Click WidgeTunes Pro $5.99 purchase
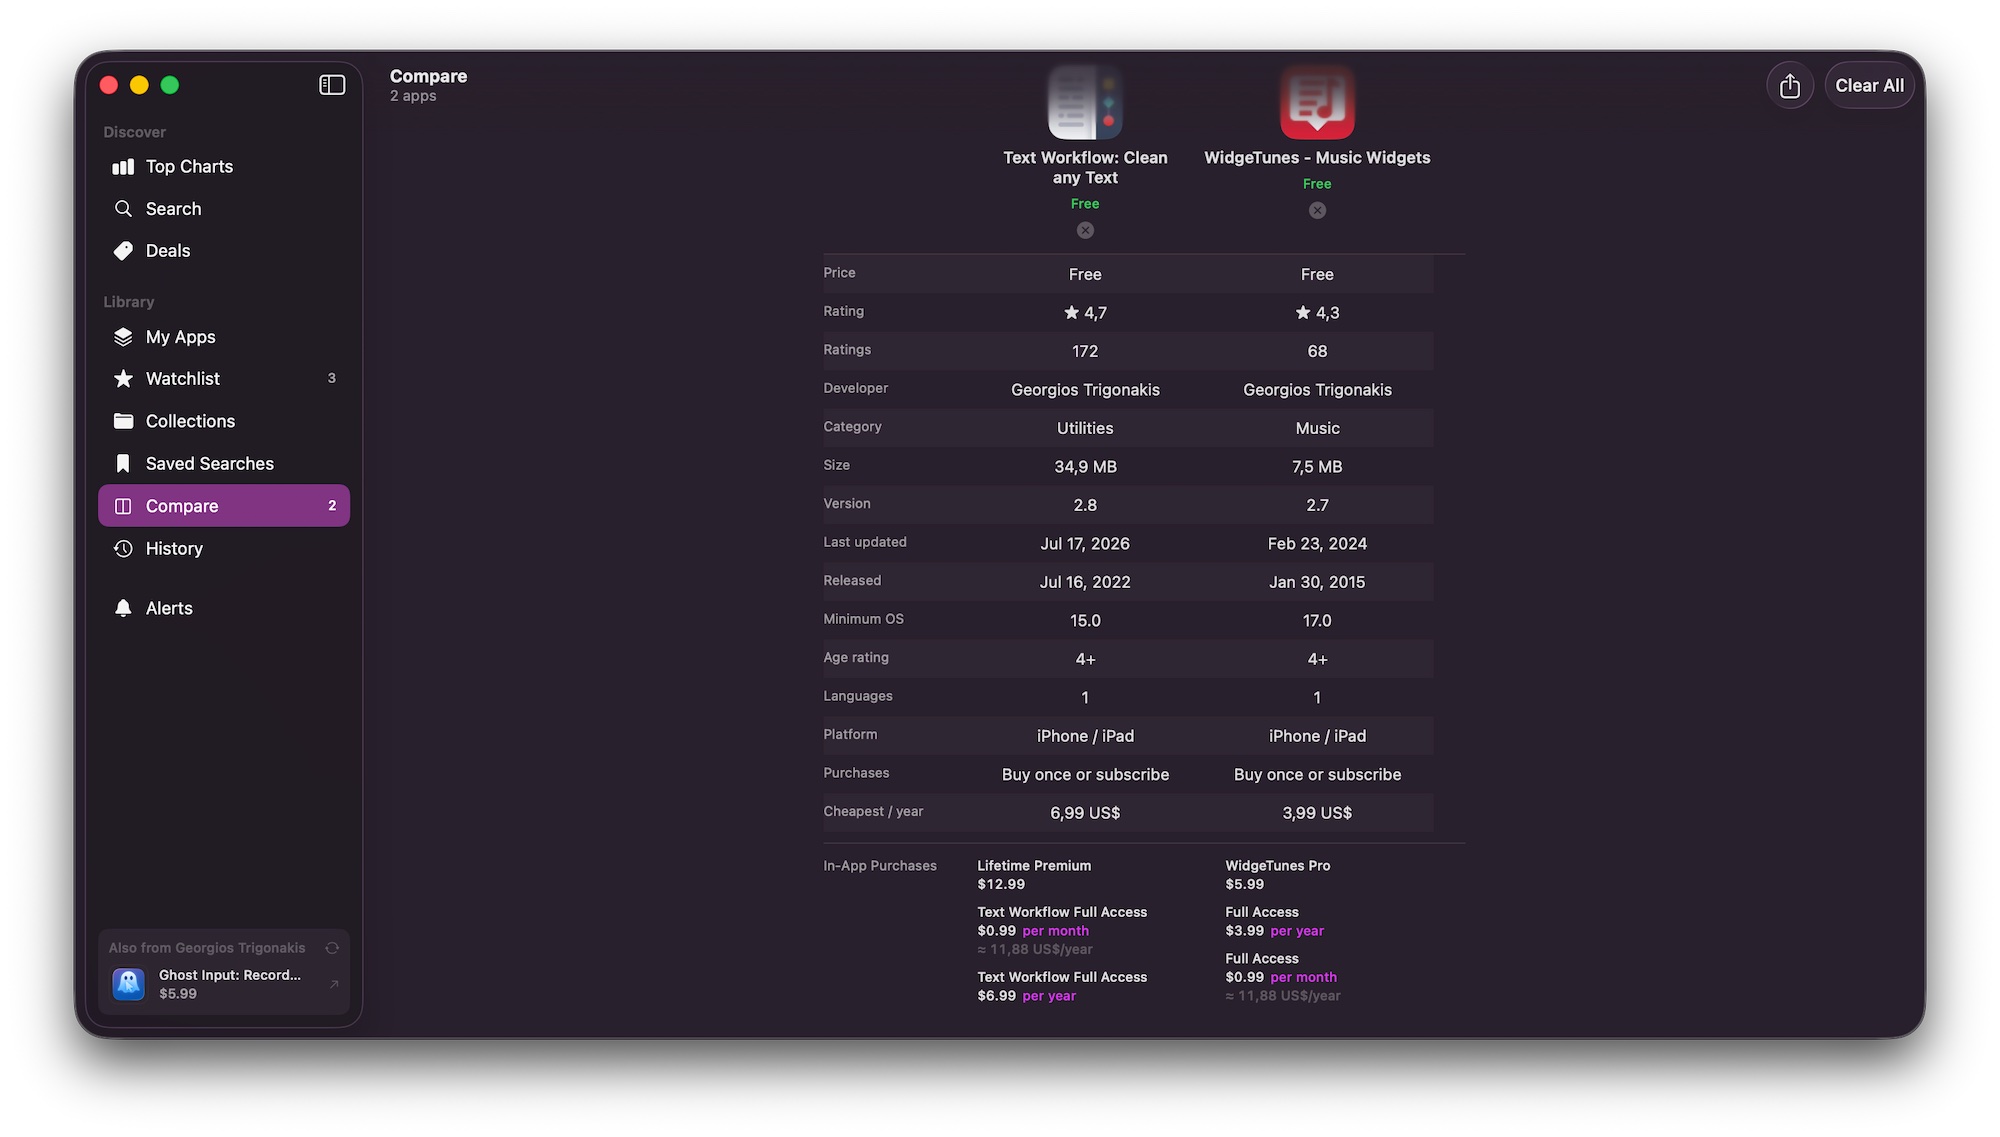 click(x=1277, y=875)
